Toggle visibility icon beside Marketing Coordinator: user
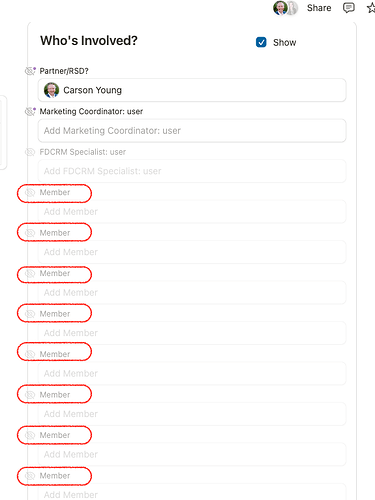375x500 pixels. (30, 111)
